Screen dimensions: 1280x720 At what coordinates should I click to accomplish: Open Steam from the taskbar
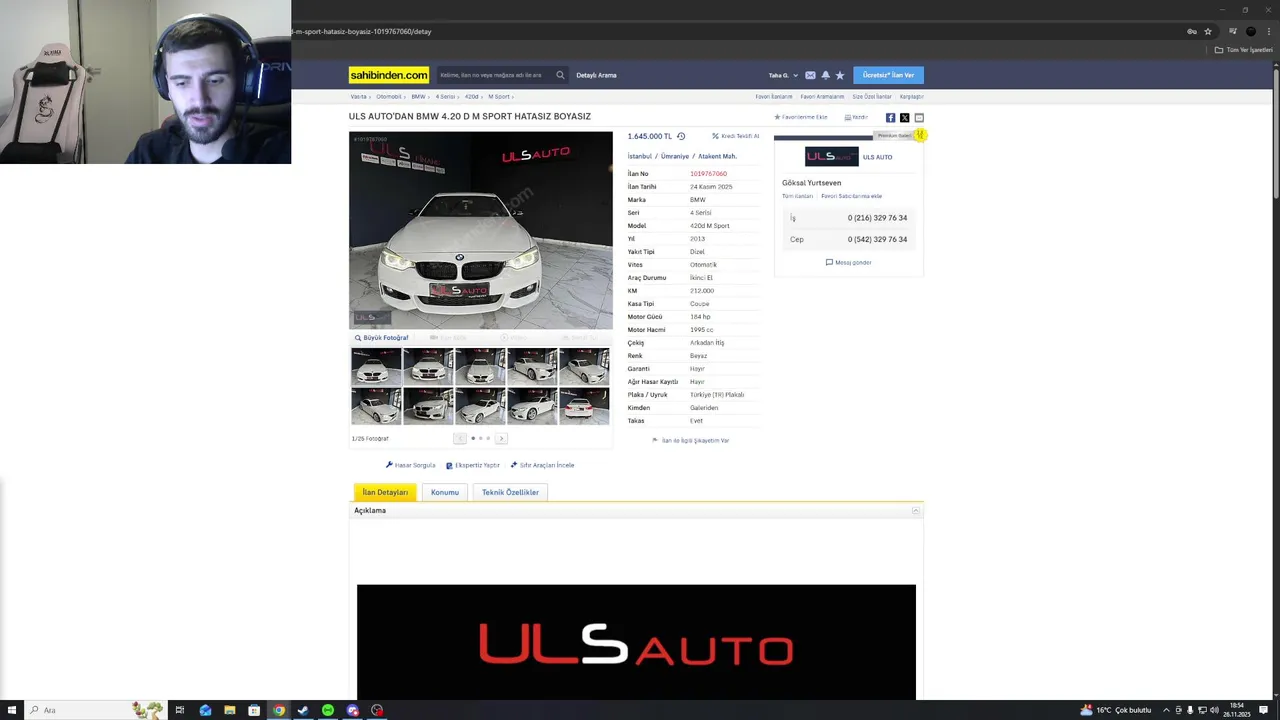[303, 710]
